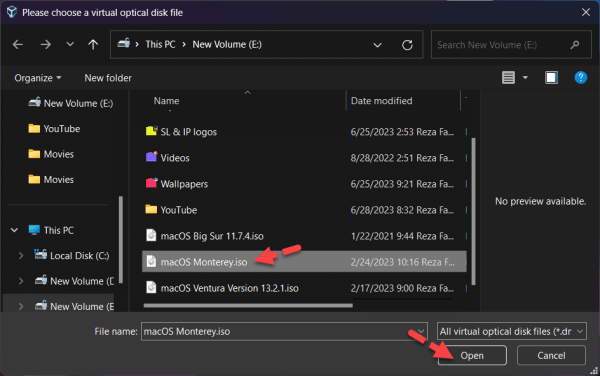Click the list view layout icon

click(508, 78)
